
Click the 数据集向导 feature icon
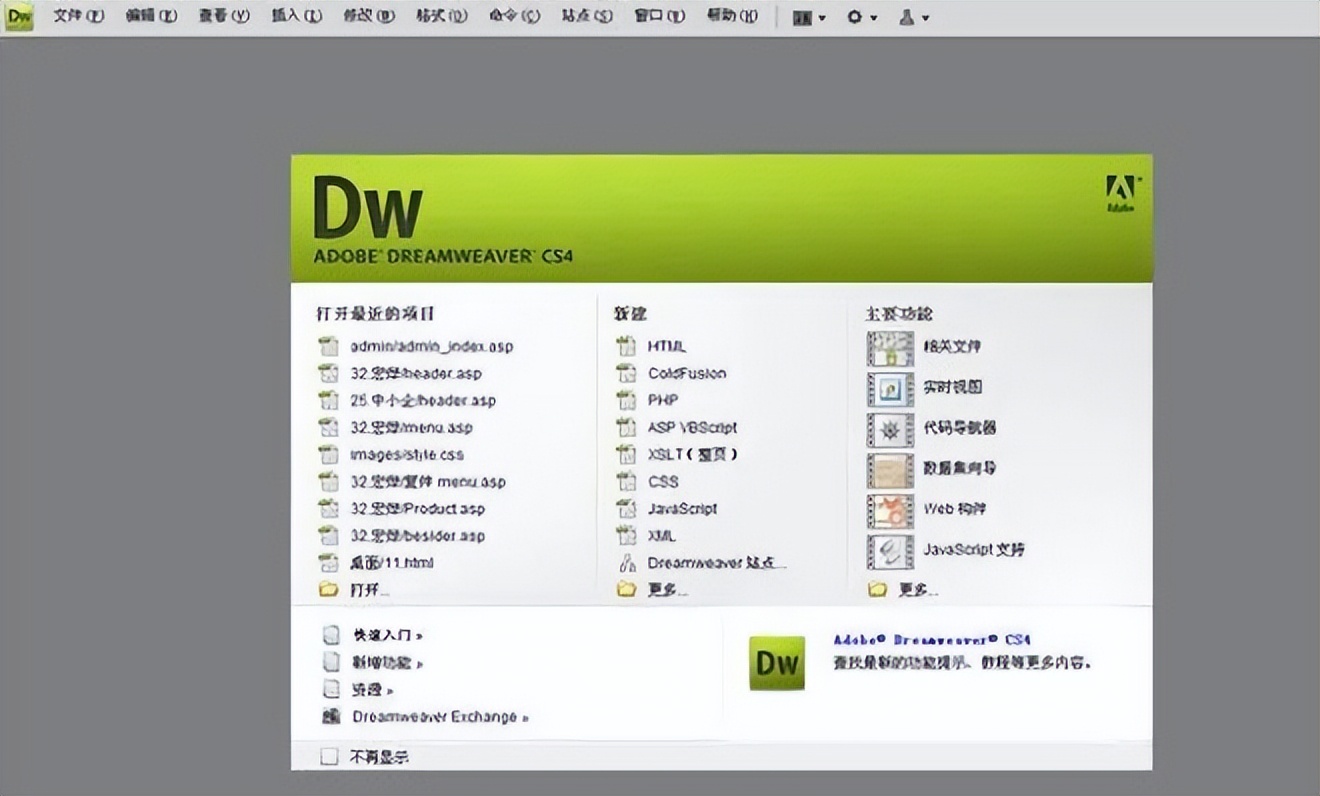point(889,470)
